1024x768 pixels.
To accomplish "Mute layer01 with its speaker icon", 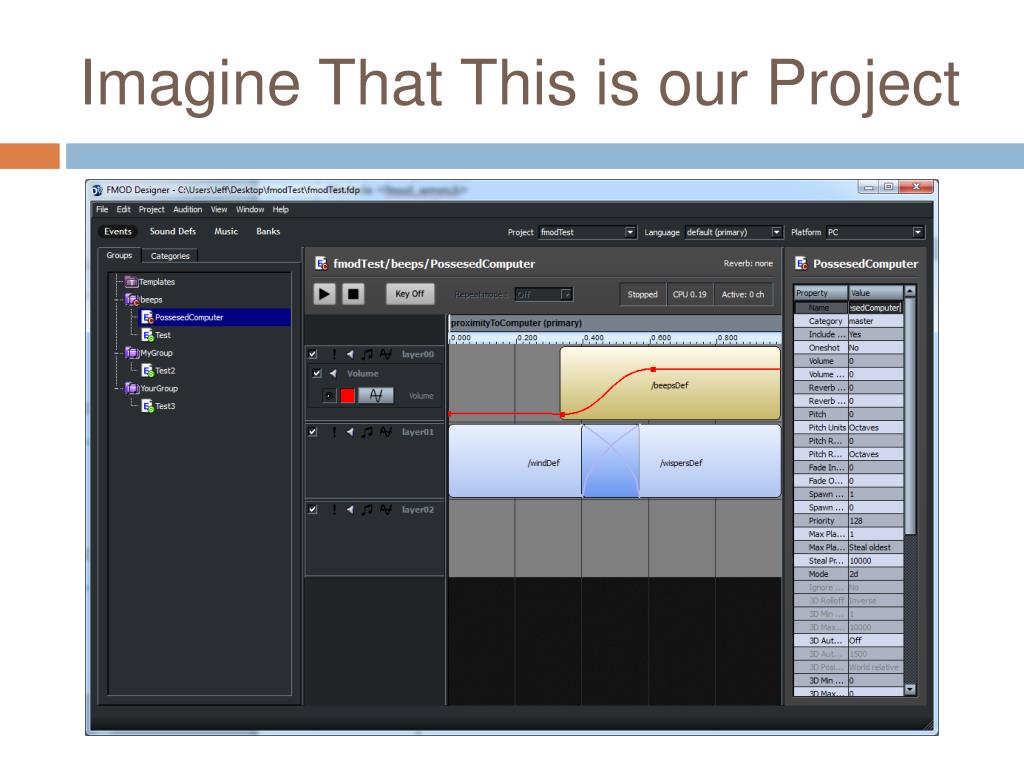I will [x=350, y=432].
